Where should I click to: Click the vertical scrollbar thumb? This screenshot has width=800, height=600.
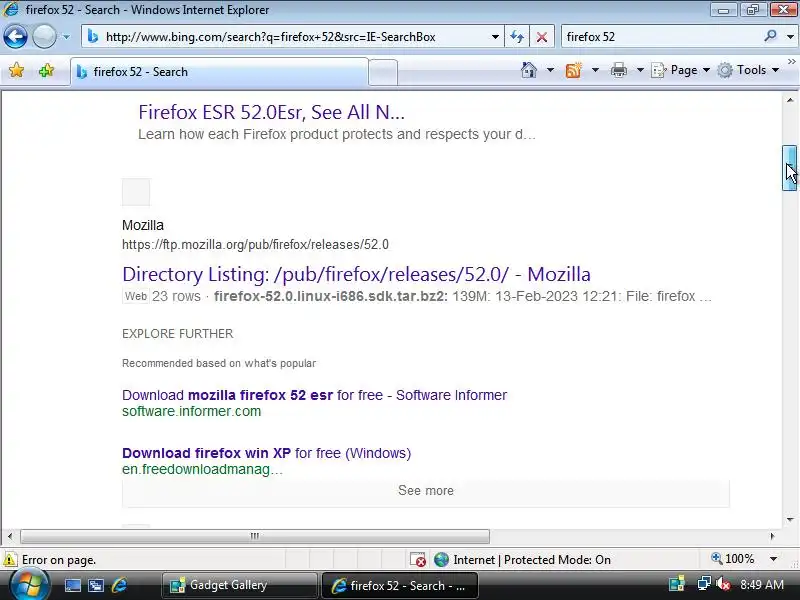click(x=790, y=168)
